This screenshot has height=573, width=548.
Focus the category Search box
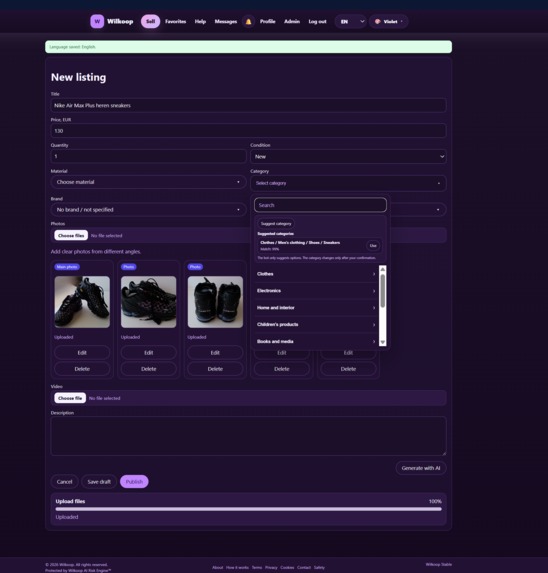coord(320,205)
